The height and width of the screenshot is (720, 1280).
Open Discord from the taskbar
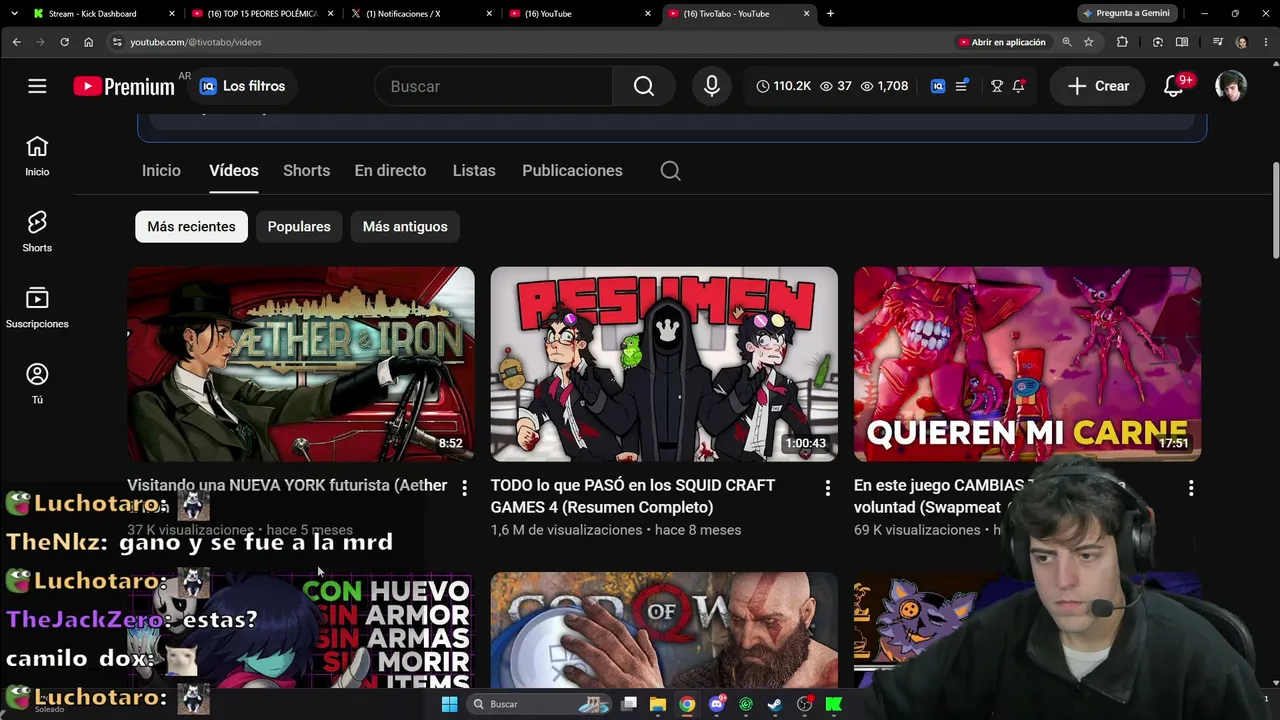[x=716, y=704]
